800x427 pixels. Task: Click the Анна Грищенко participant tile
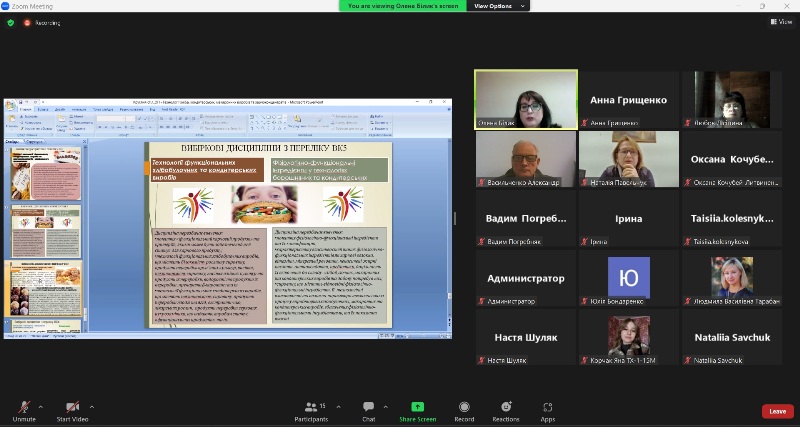(x=628, y=99)
